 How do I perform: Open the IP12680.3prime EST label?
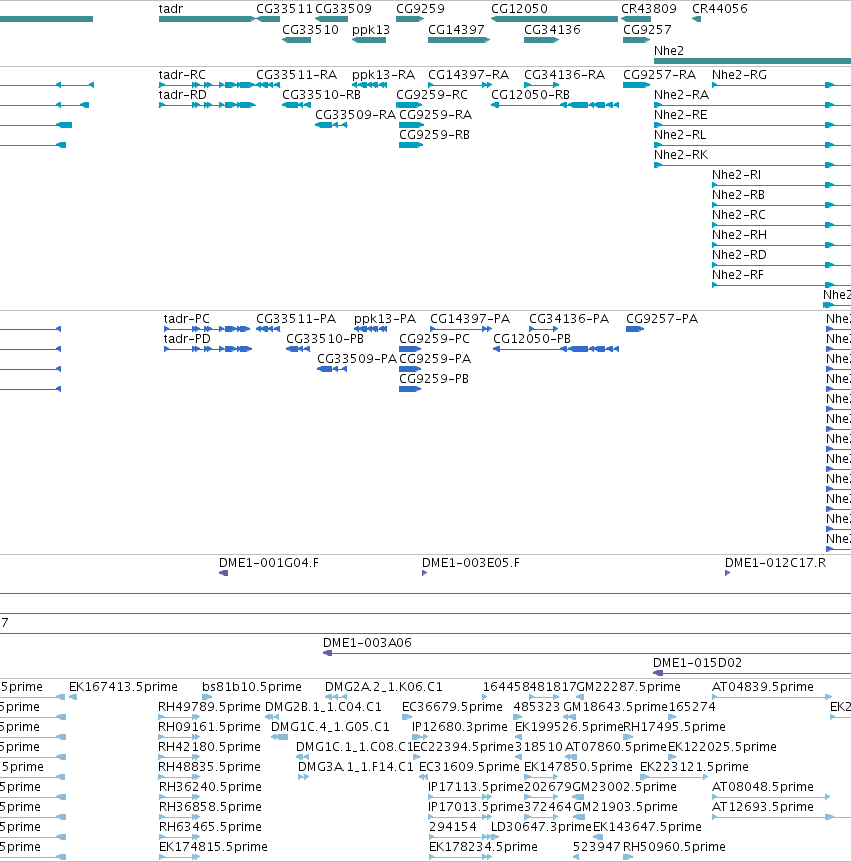[x=460, y=727]
